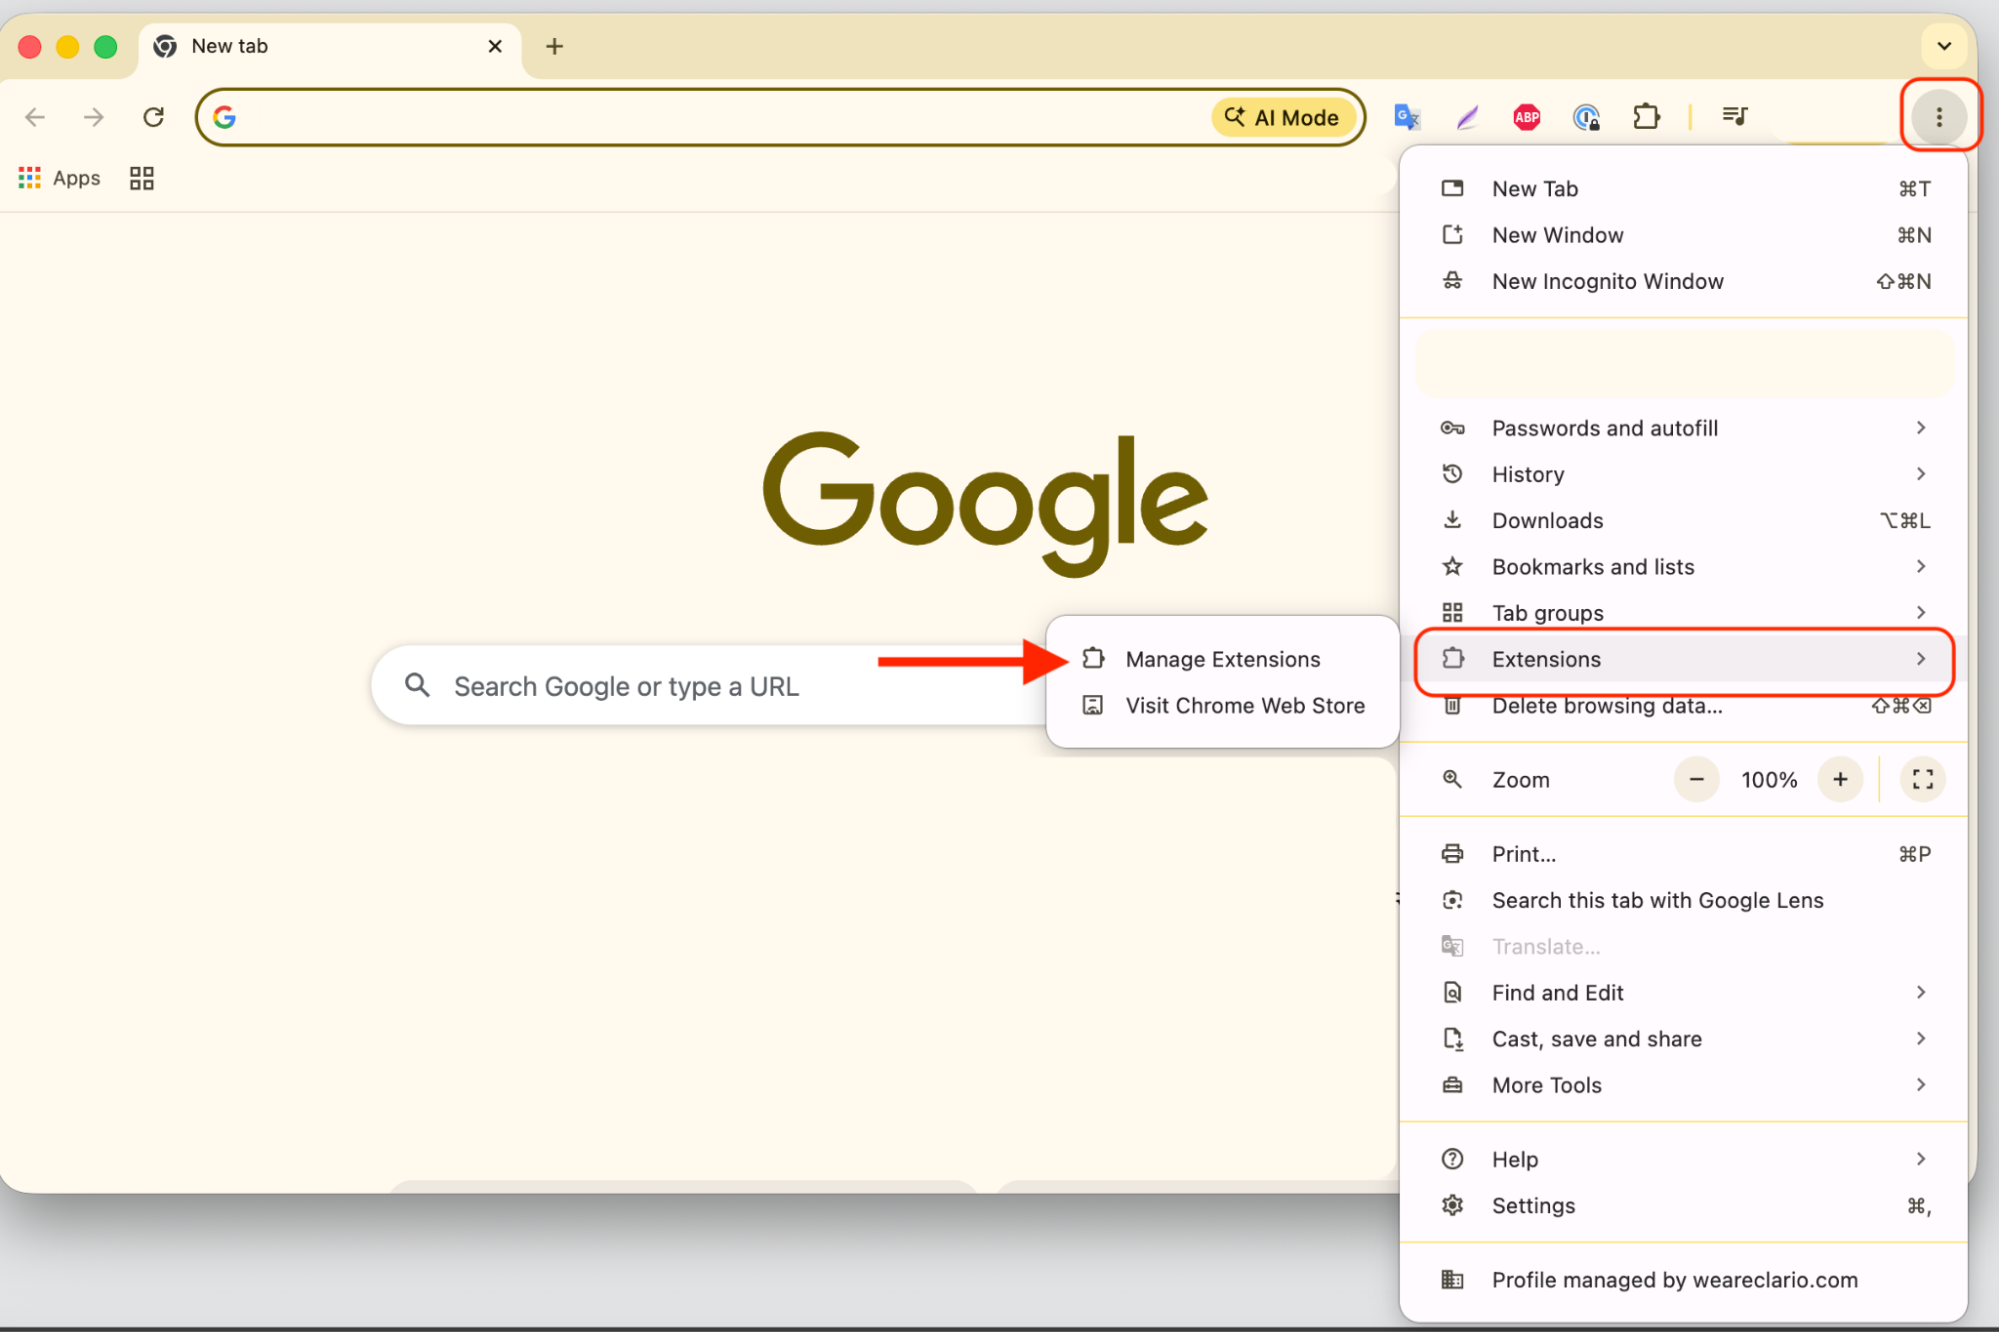The height and width of the screenshot is (1333, 1999).
Task: Click the purple pen extension icon
Action: point(1467,117)
